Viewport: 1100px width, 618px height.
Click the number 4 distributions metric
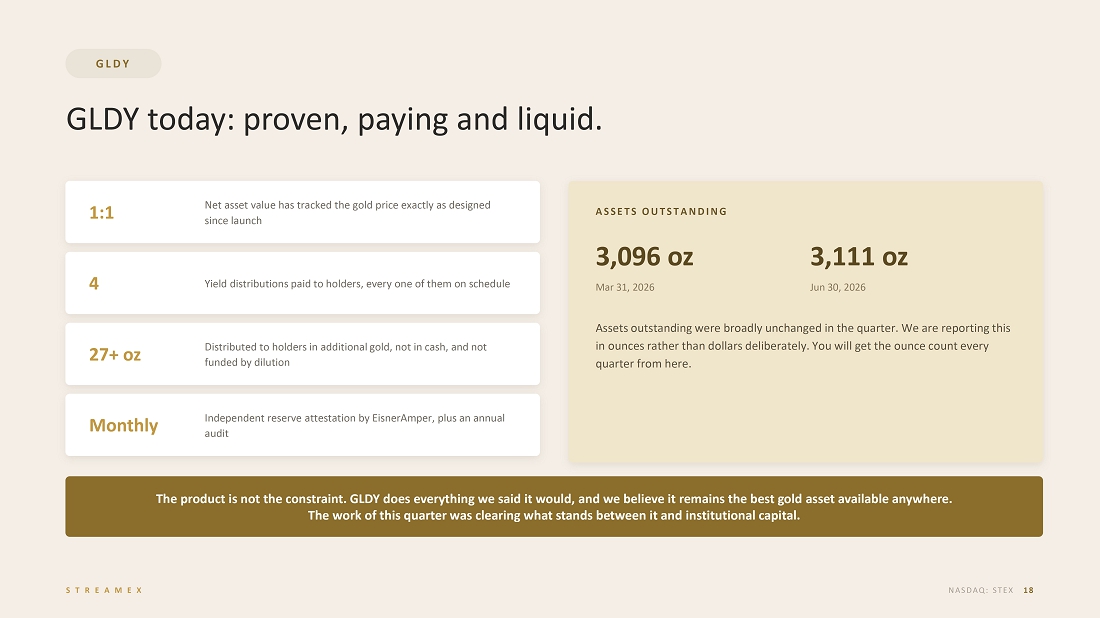[94, 283]
